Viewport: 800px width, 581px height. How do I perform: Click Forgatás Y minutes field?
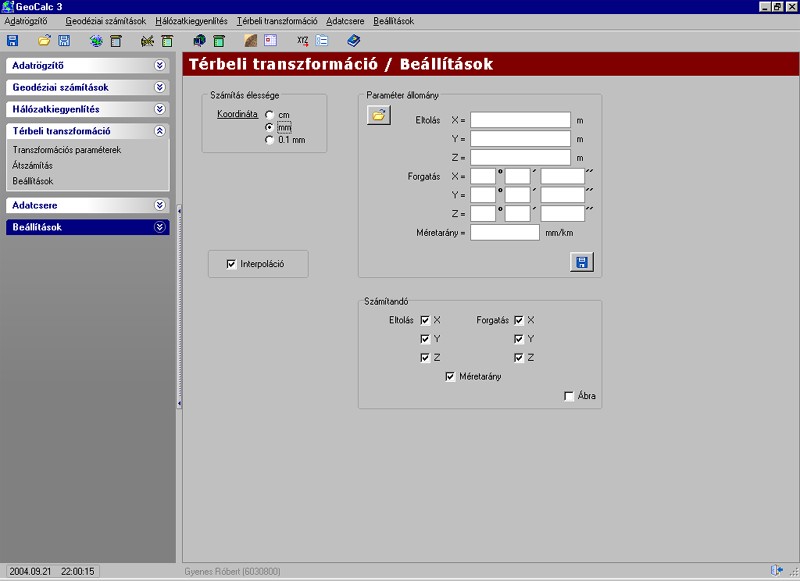[518, 195]
